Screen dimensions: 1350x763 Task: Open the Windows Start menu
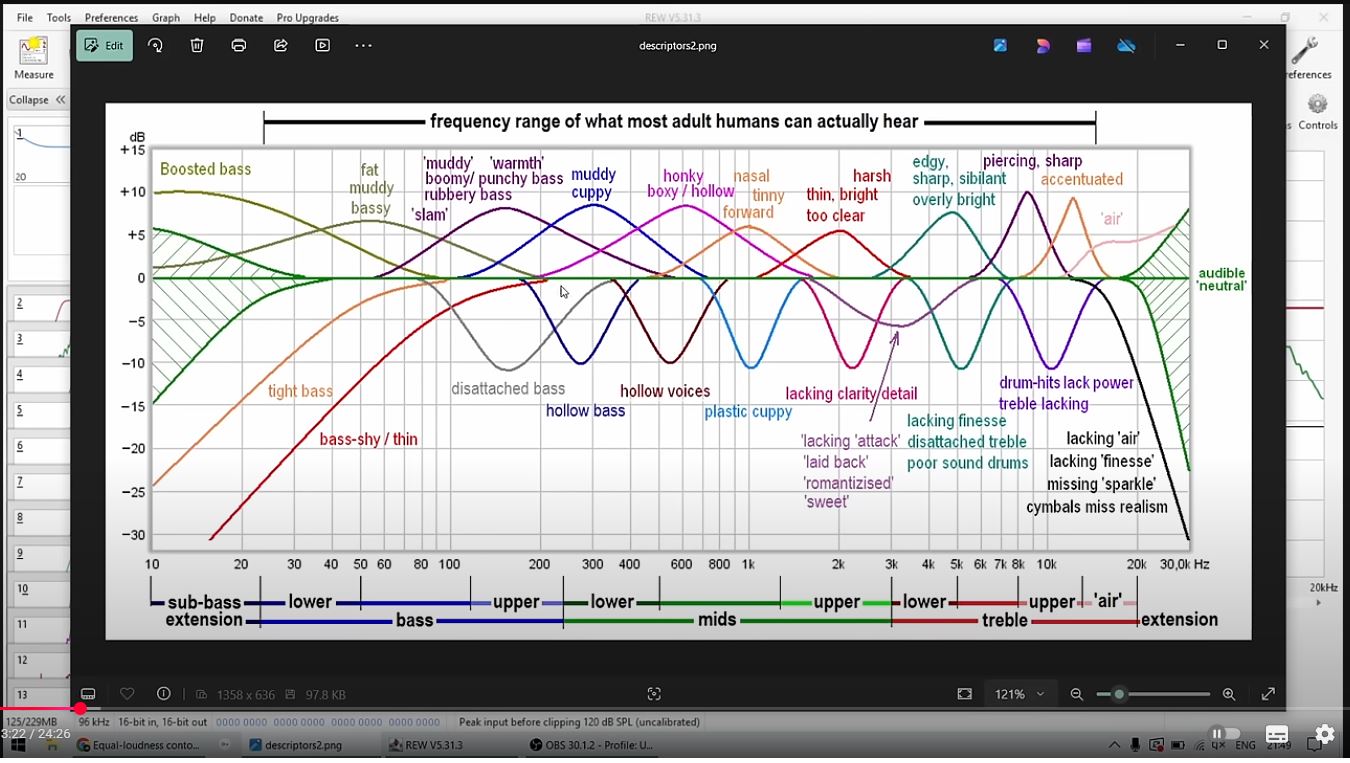click(x=18, y=745)
